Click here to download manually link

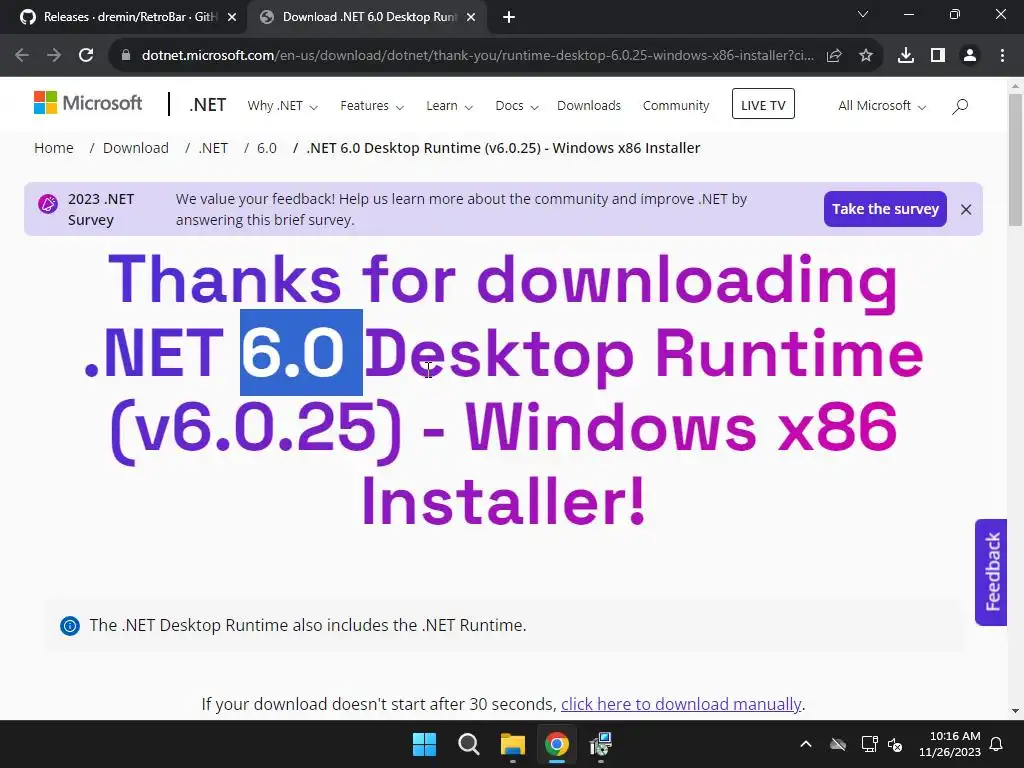pos(680,704)
